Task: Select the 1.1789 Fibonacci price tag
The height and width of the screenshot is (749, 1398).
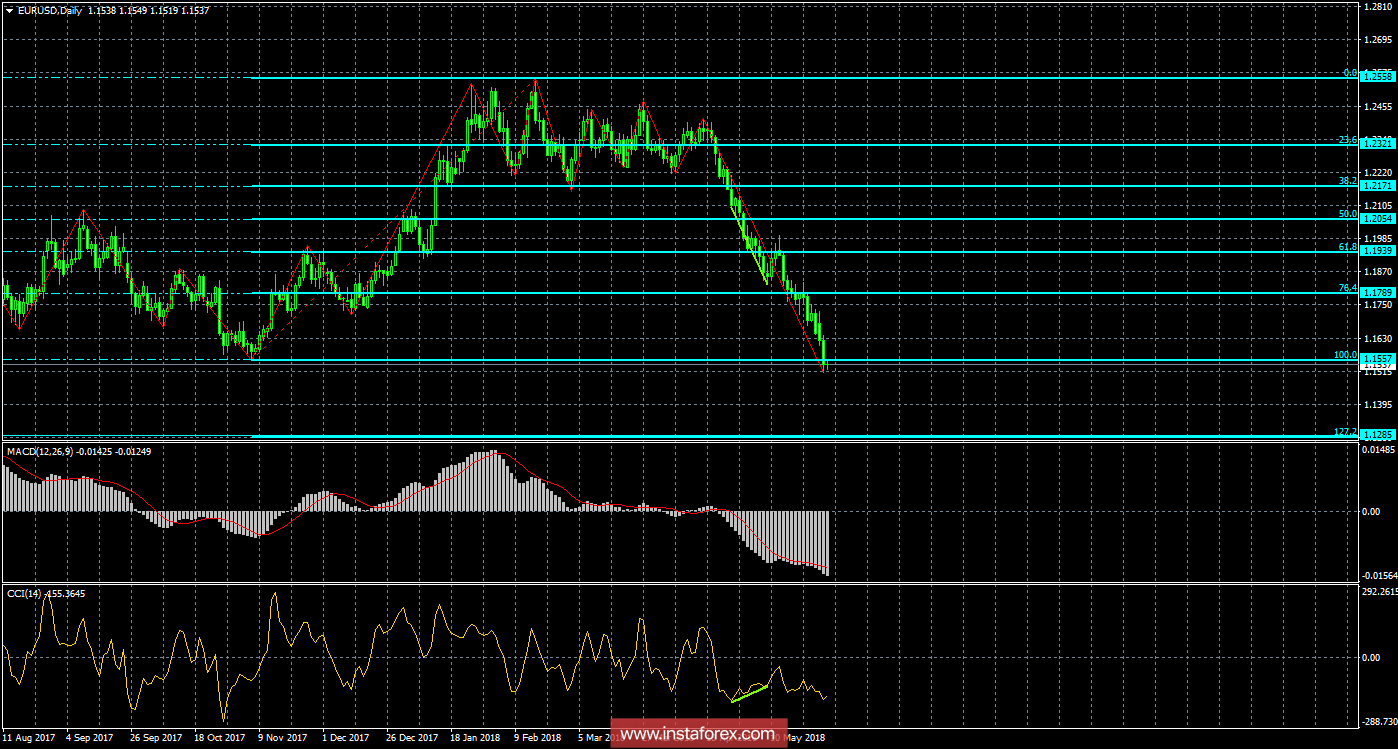Action: point(1379,293)
